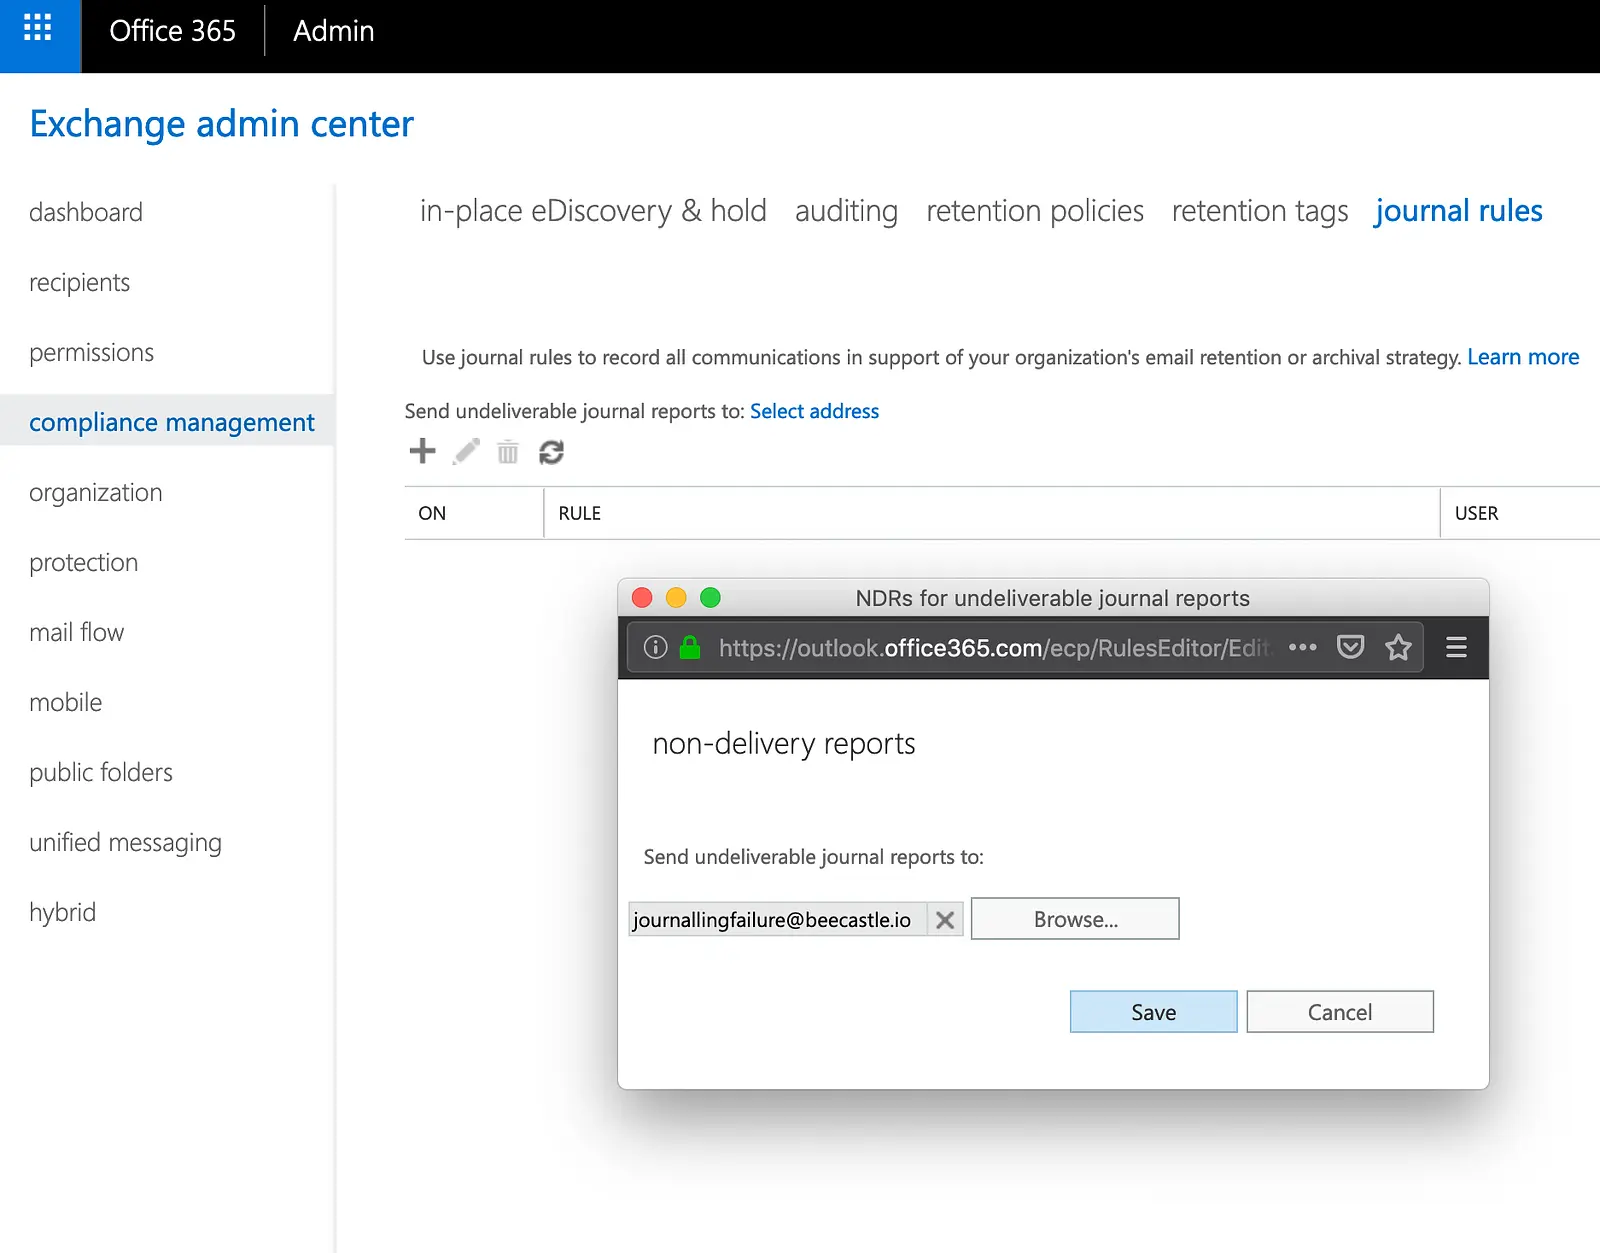1600x1253 pixels.
Task: Go to unified messaging
Action: [x=126, y=842]
